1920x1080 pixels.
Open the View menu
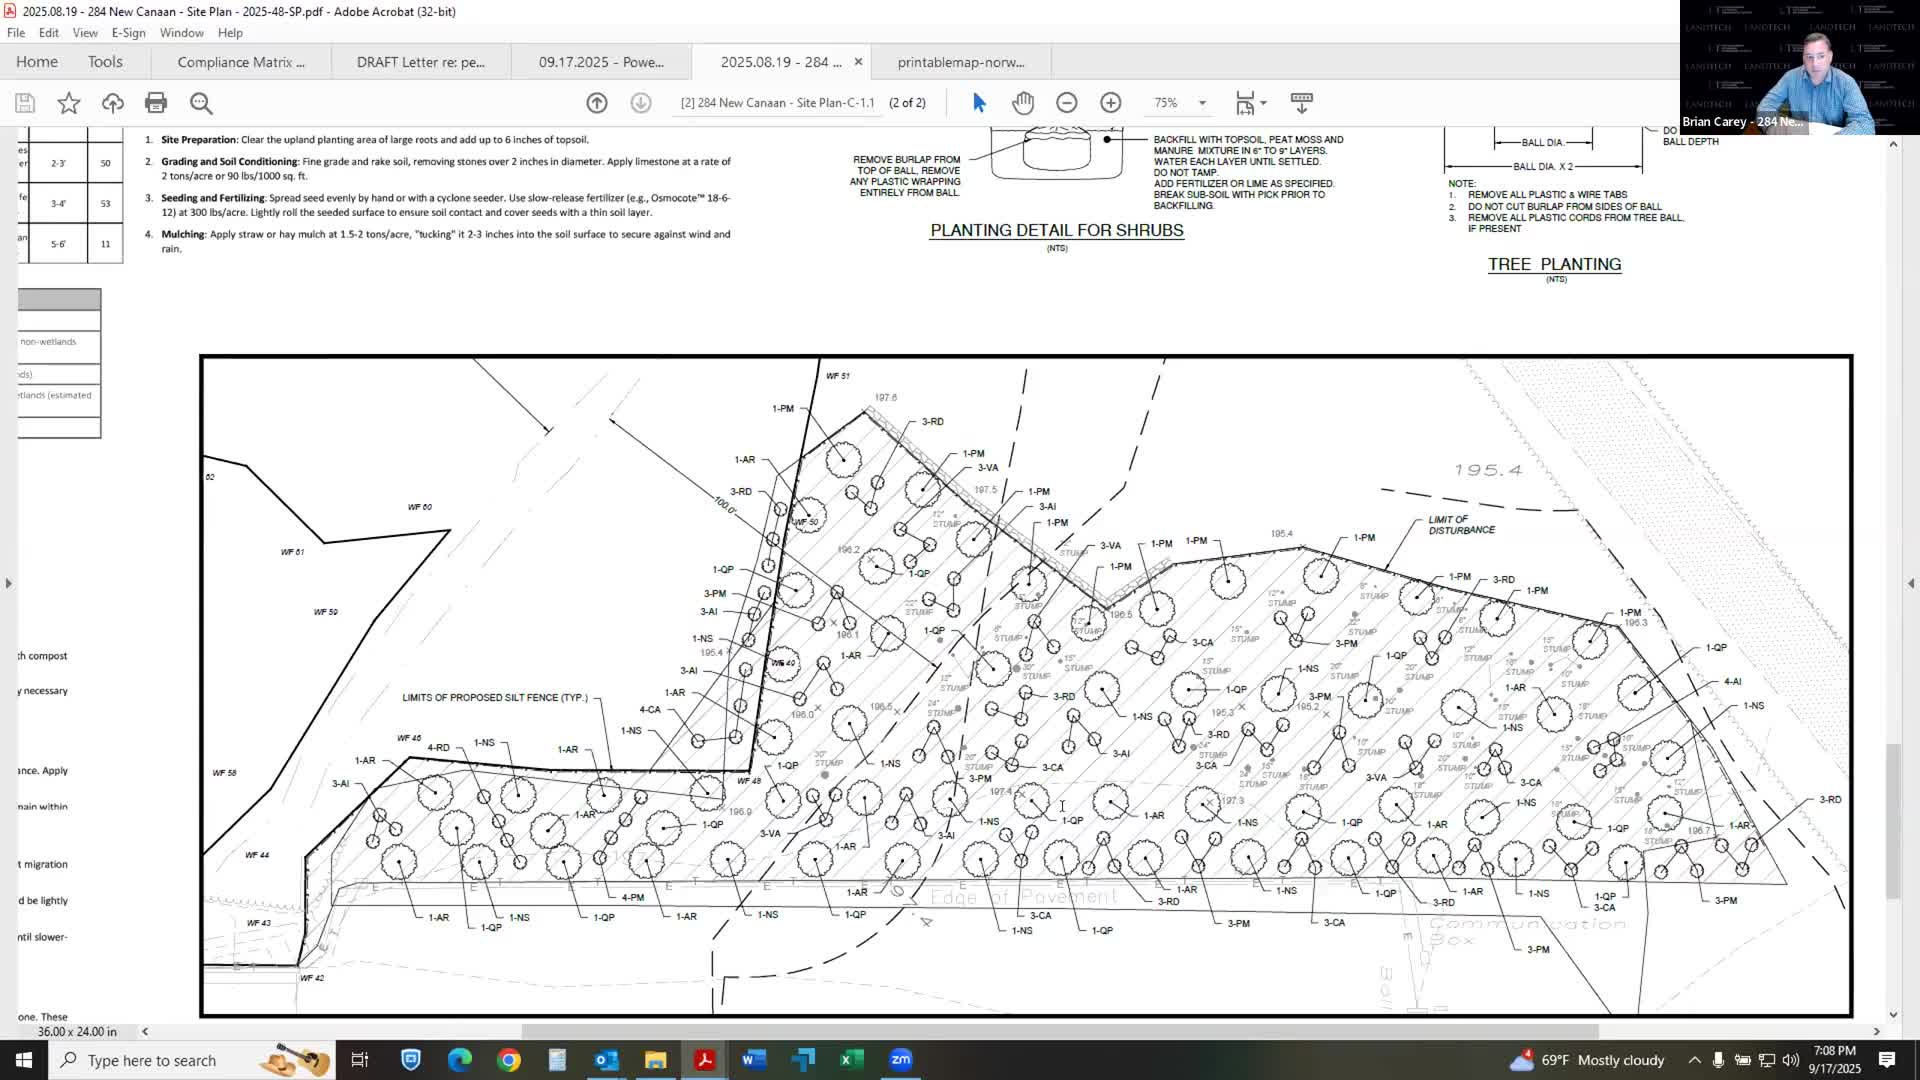tap(85, 33)
